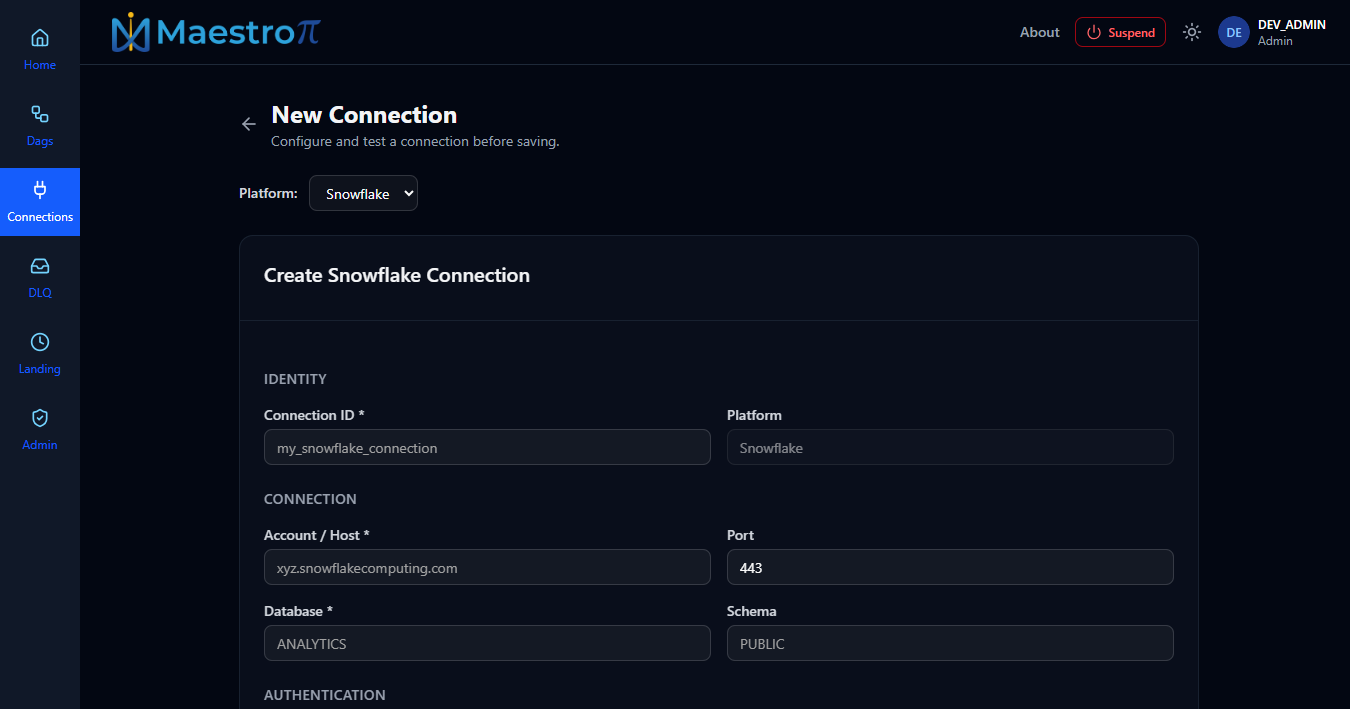Click the DEV_ADMIN username text

coord(1291,25)
